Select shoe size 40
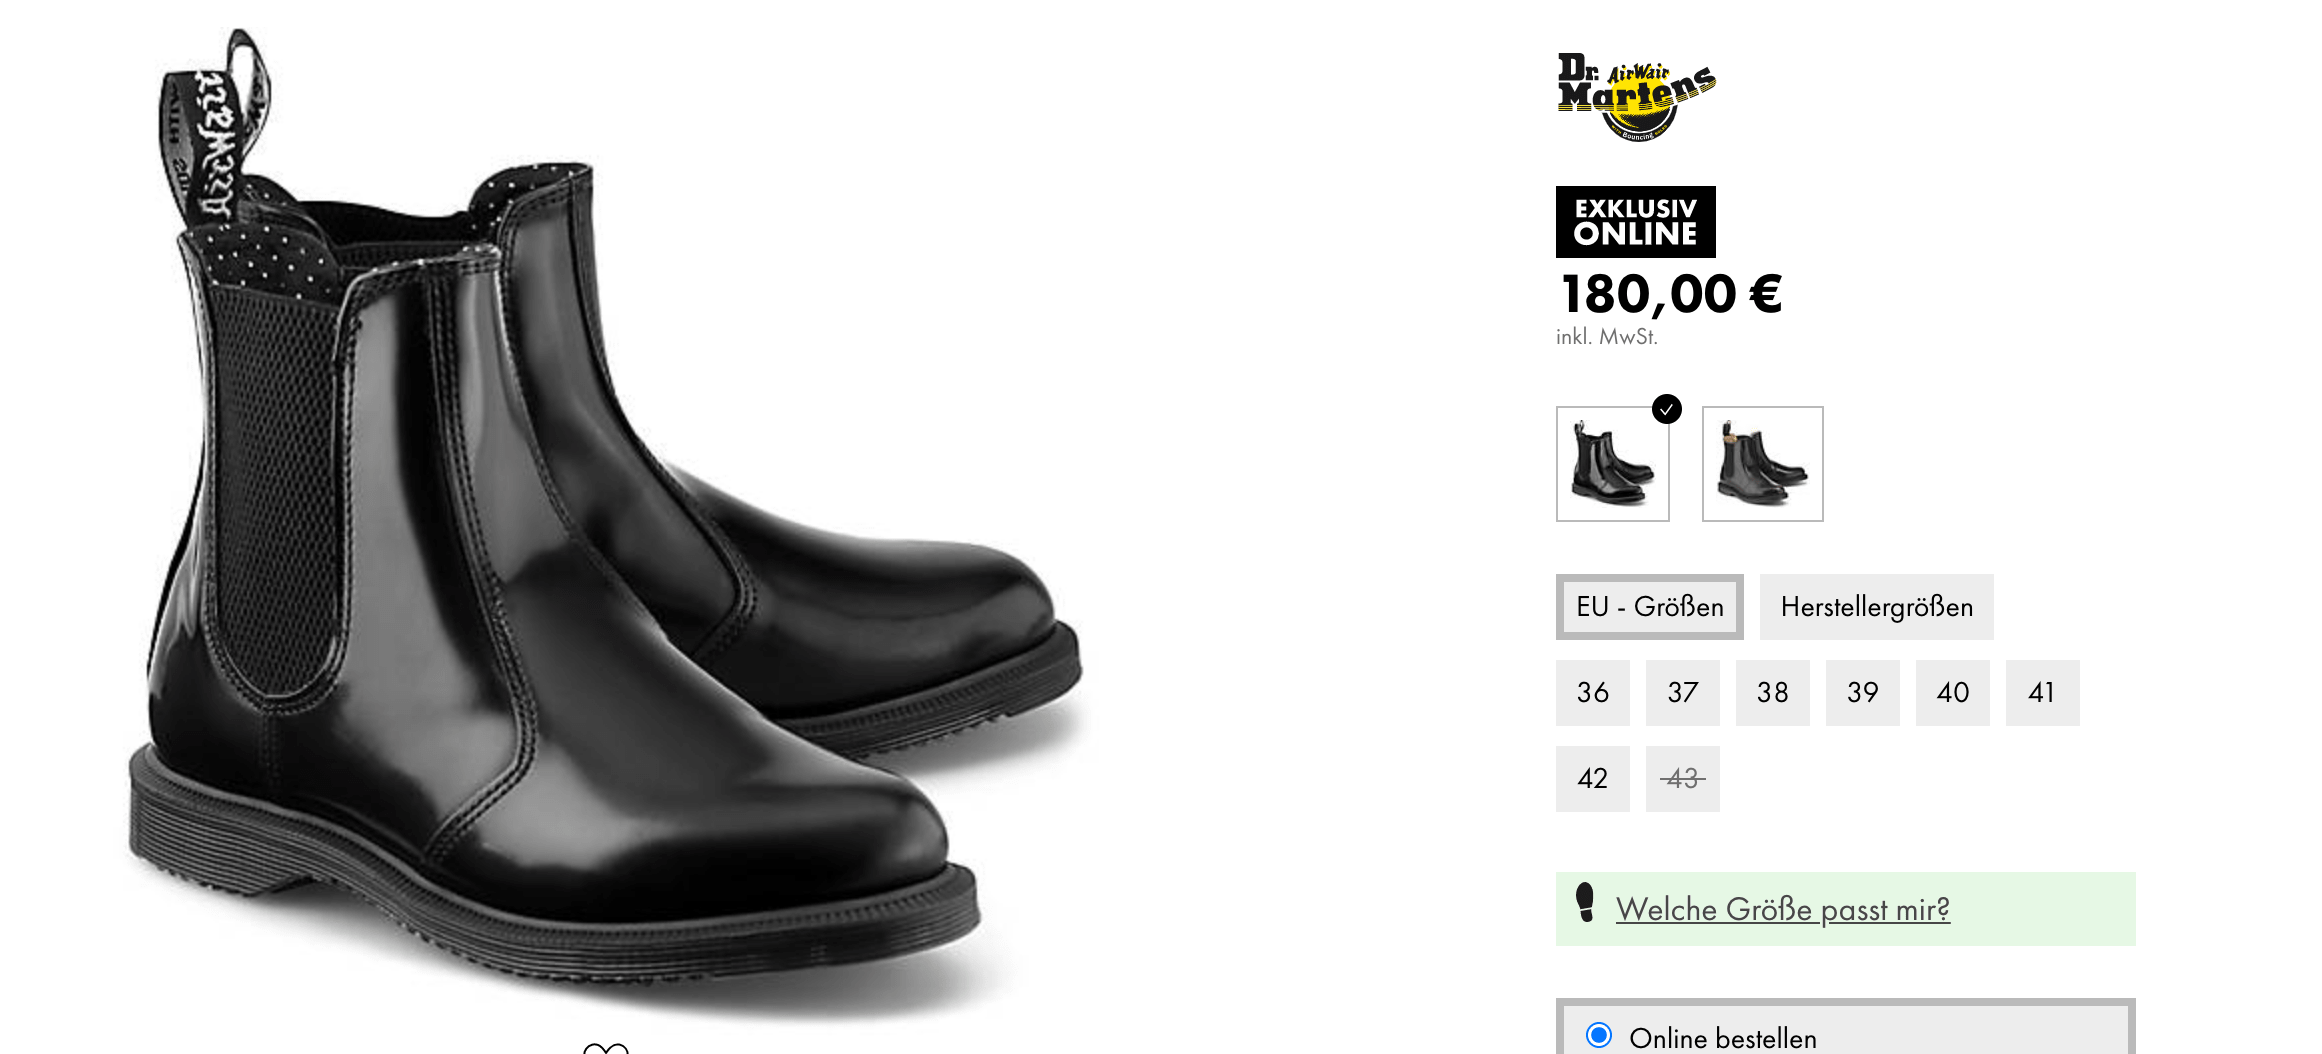 coord(1953,693)
